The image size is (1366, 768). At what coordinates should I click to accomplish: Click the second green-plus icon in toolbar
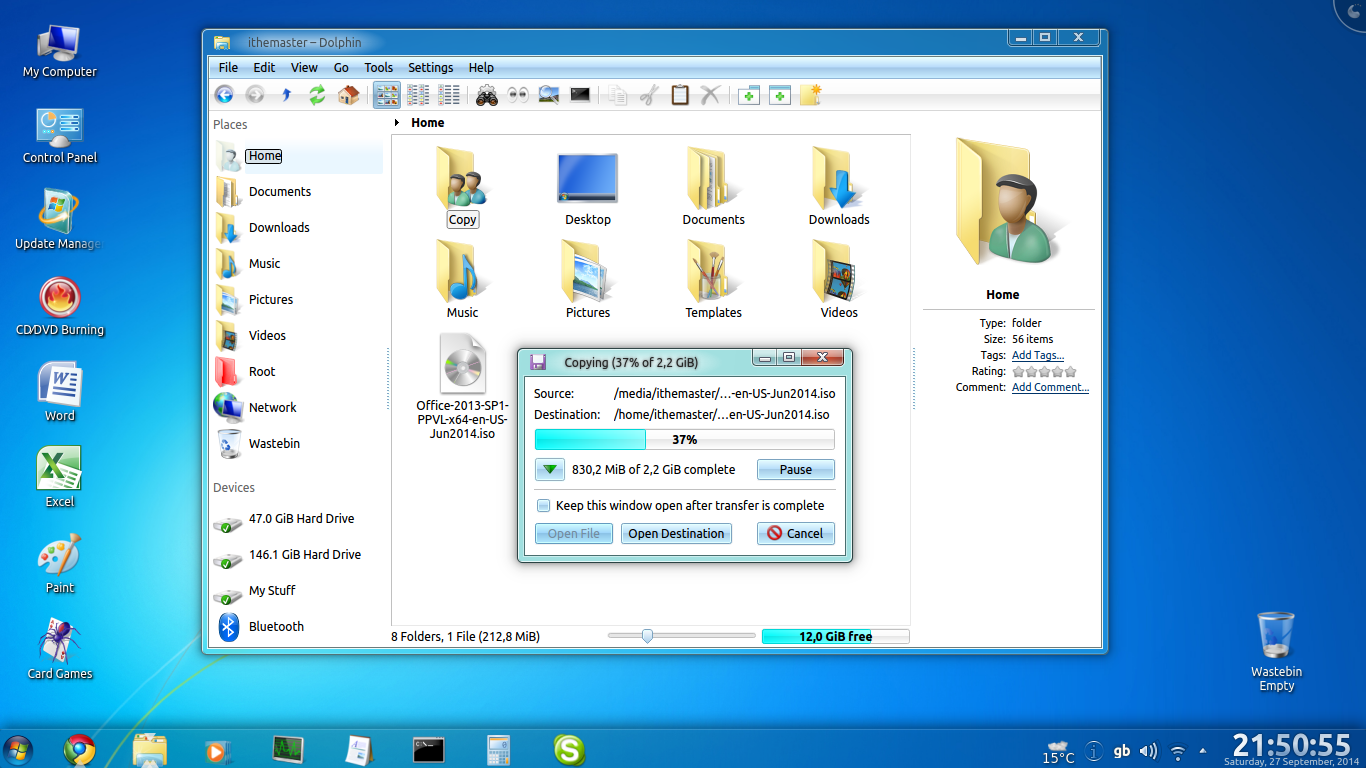[x=780, y=95]
